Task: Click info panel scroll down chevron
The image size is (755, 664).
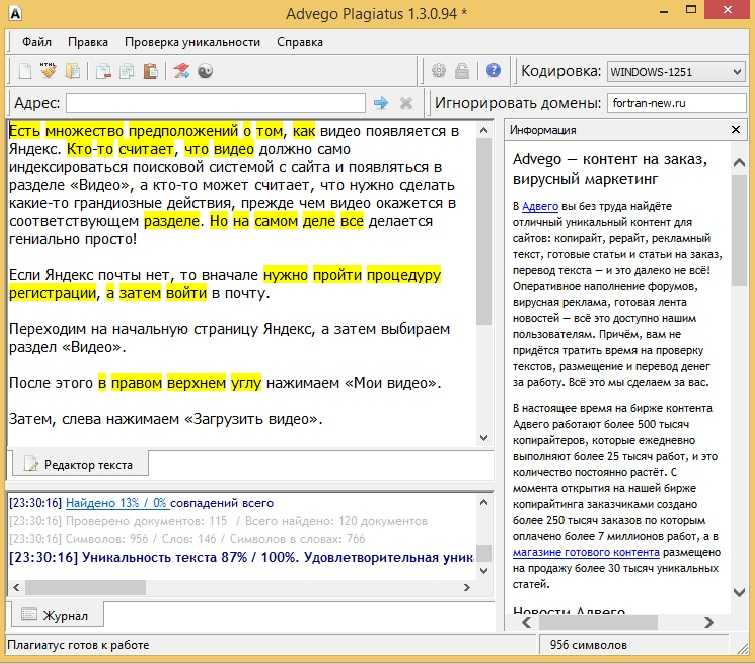Action: click(x=739, y=592)
